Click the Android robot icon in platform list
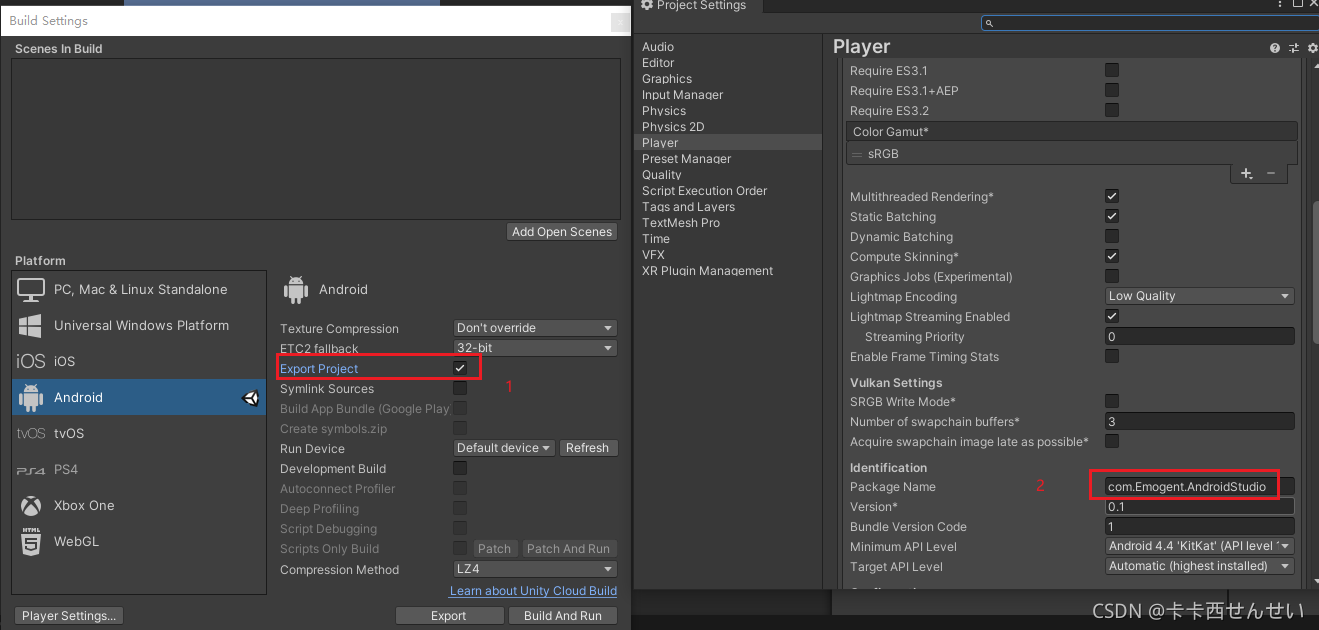The height and width of the screenshot is (630, 1319). (x=31, y=397)
